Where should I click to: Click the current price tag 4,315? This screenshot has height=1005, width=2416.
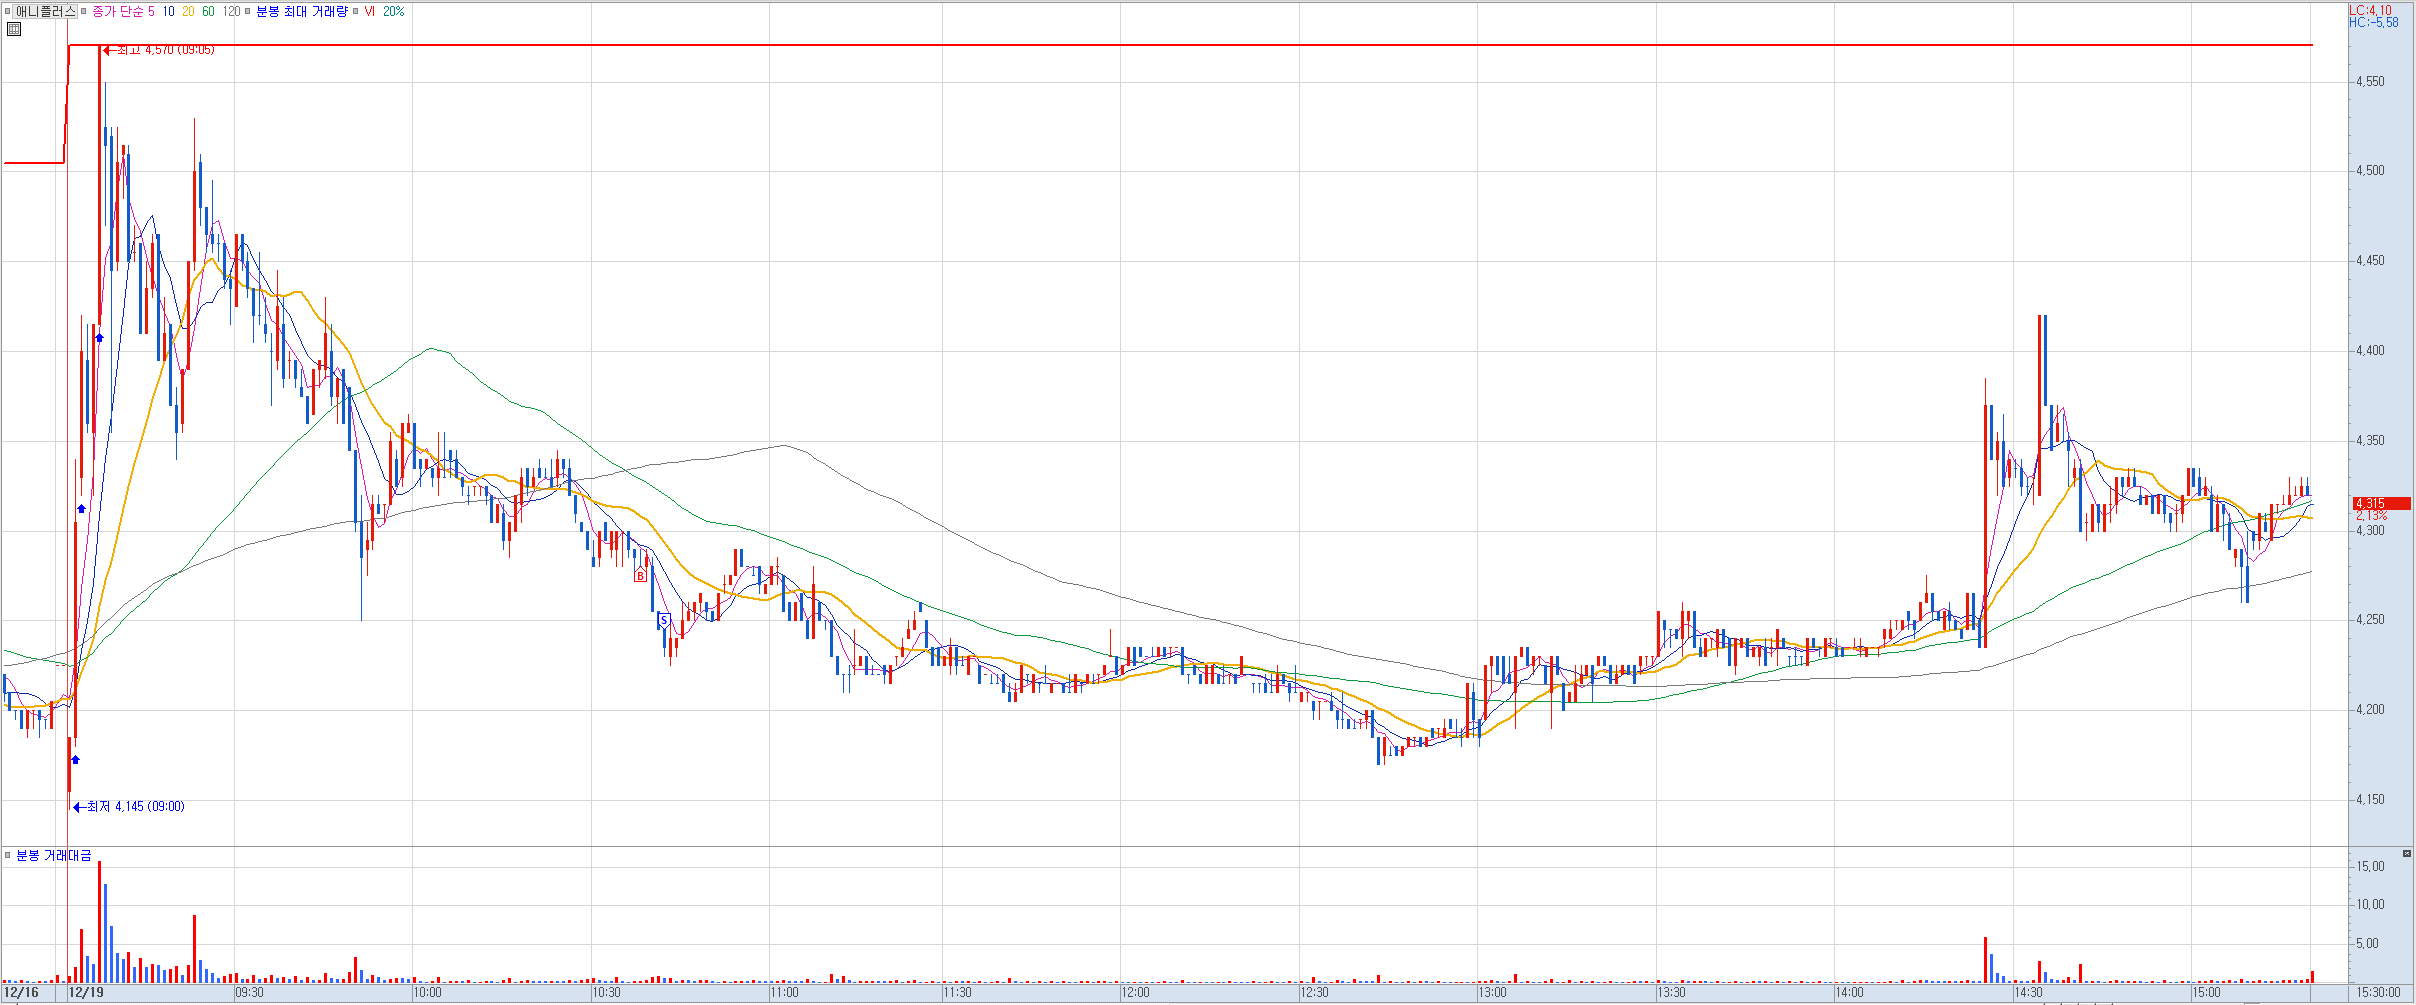(x=2381, y=503)
